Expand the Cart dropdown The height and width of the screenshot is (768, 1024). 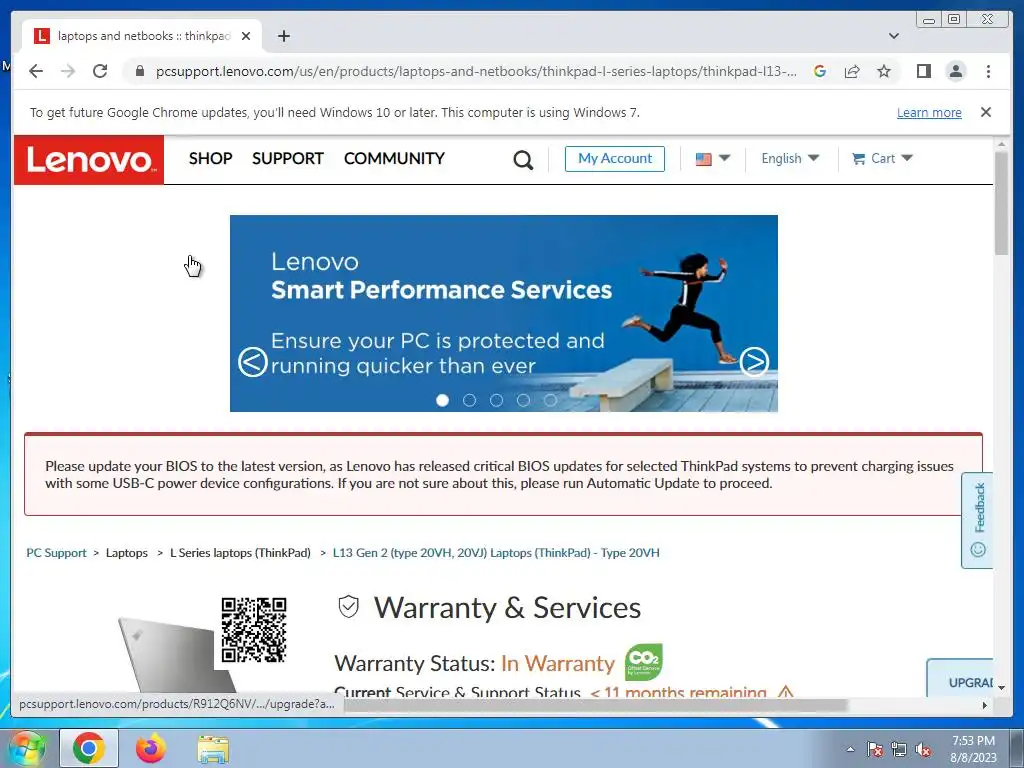(882, 159)
